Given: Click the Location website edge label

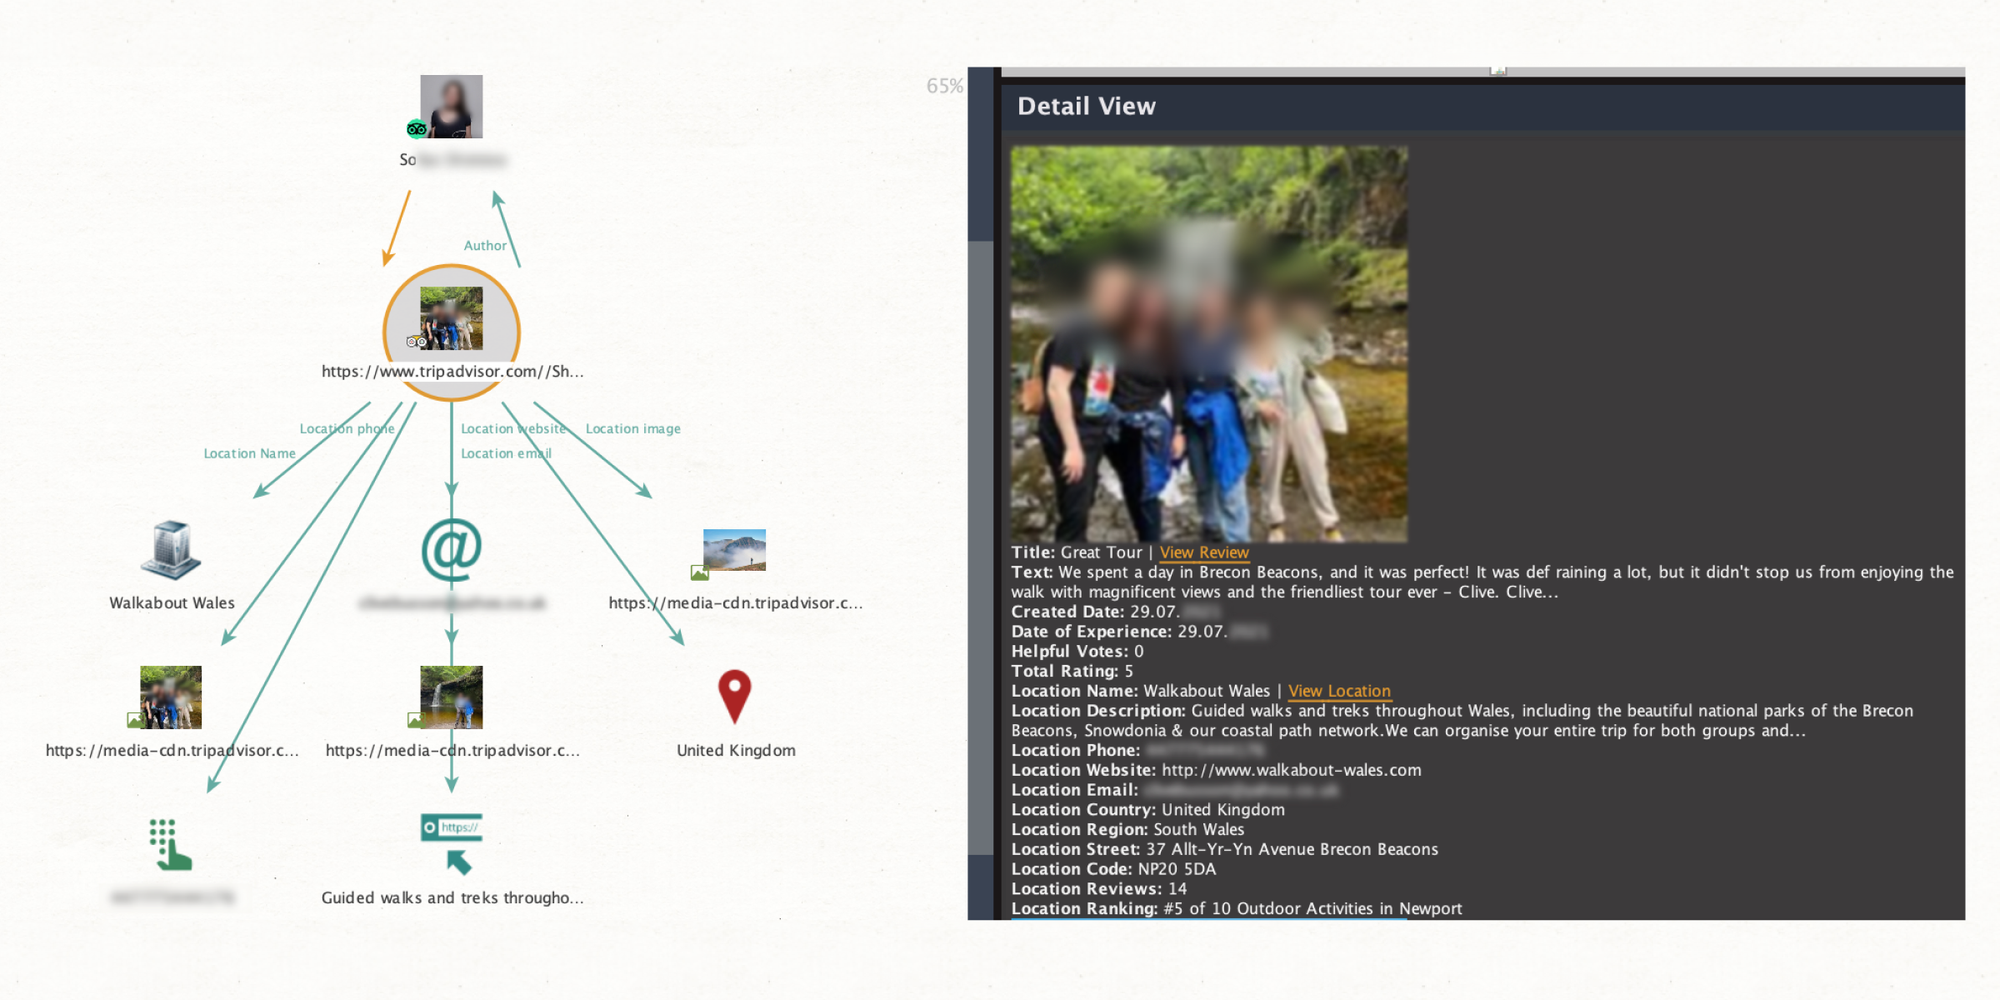Looking at the screenshot, I should click(x=513, y=428).
